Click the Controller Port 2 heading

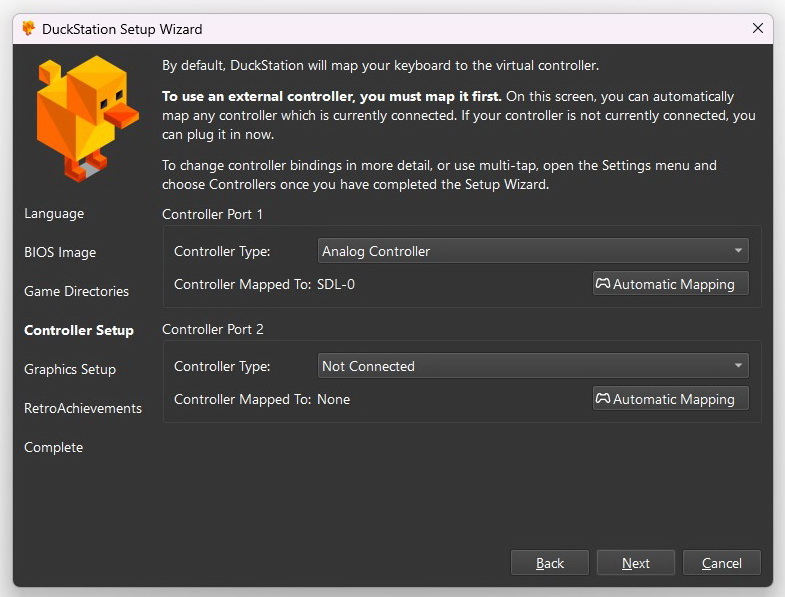tap(213, 330)
